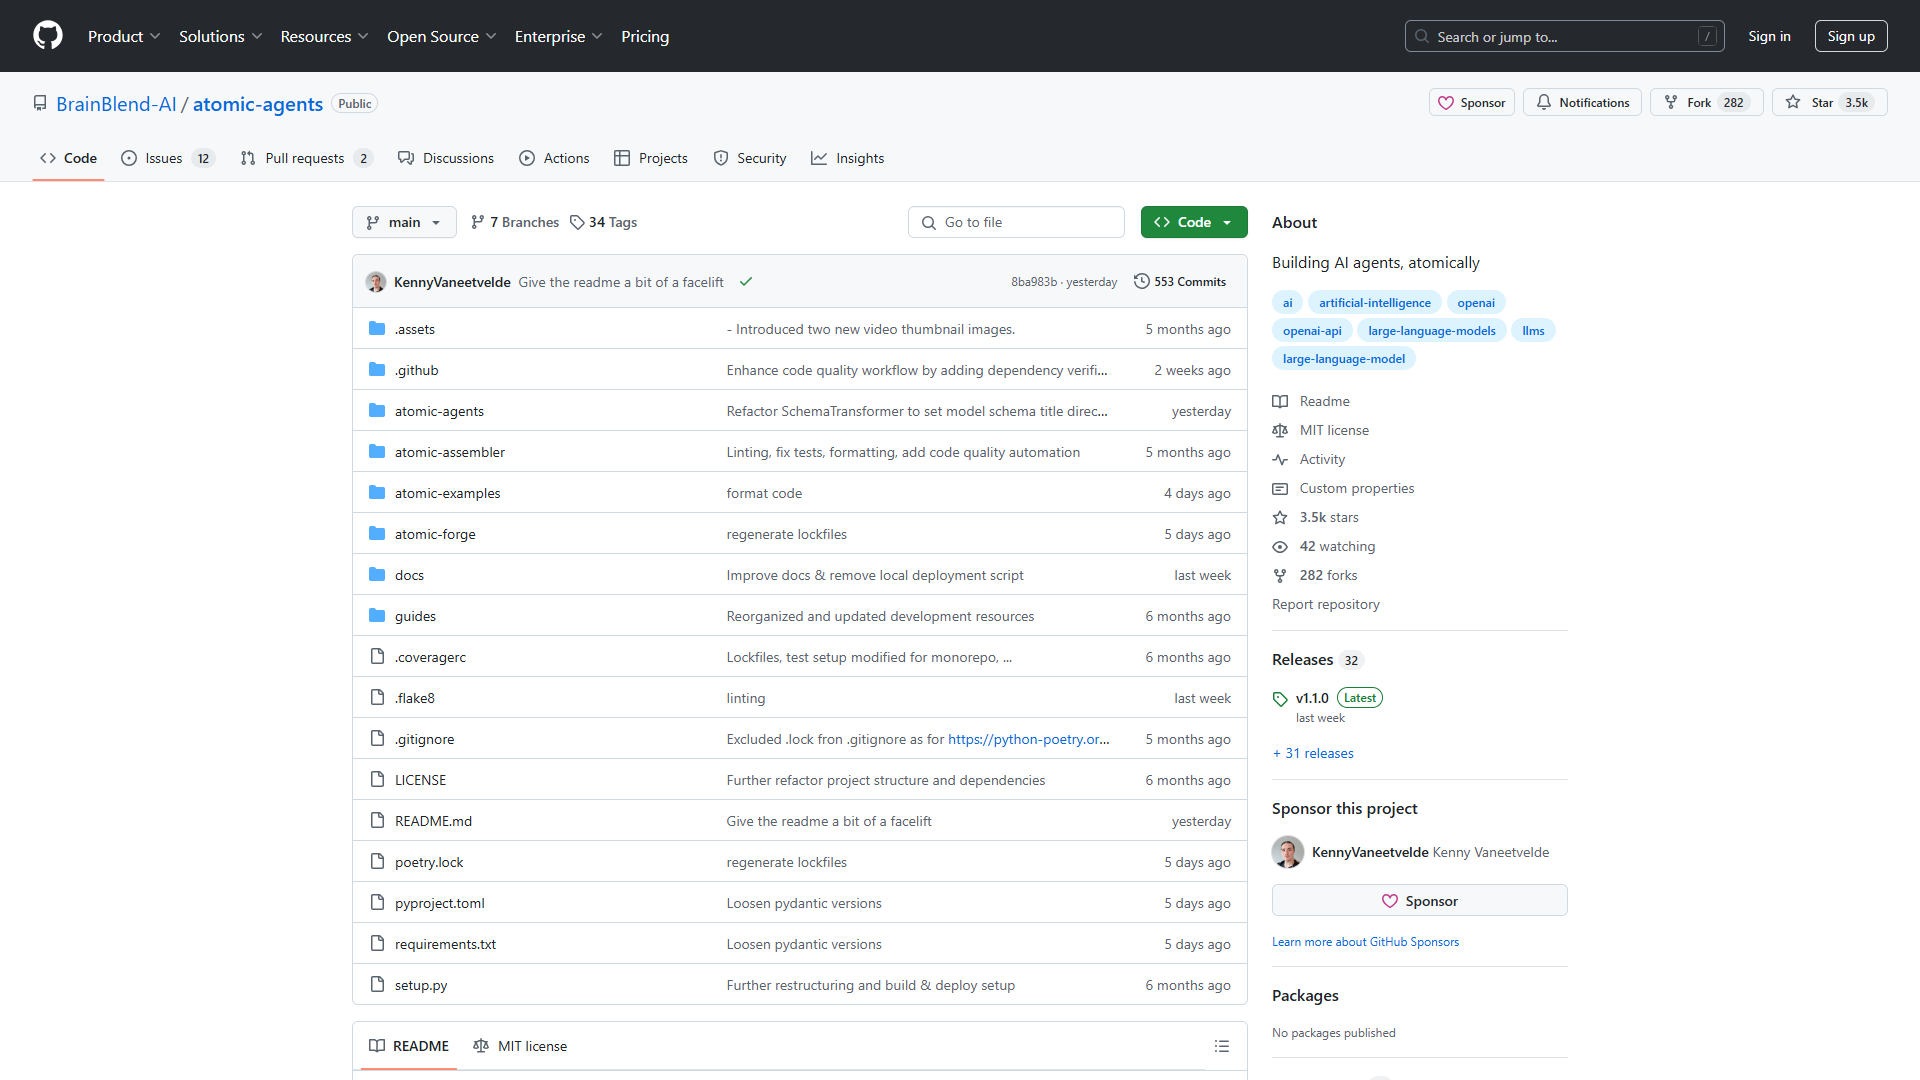The width and height of the screenshot is (1920, 1080).
Task: Click the v1.1.0 release tag icon
Action: tap(1280, 699)
